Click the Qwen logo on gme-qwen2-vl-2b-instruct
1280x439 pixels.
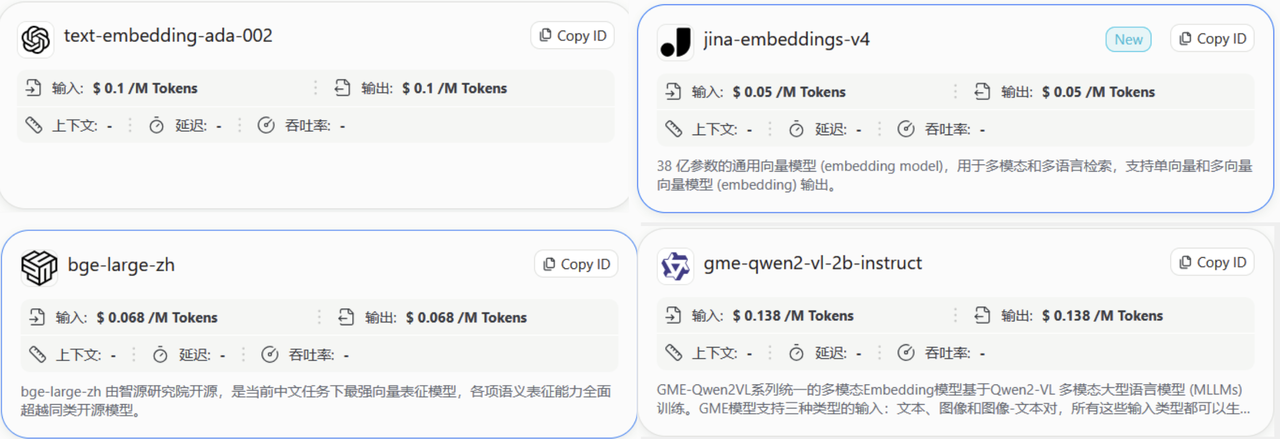[x=676, y=265]
